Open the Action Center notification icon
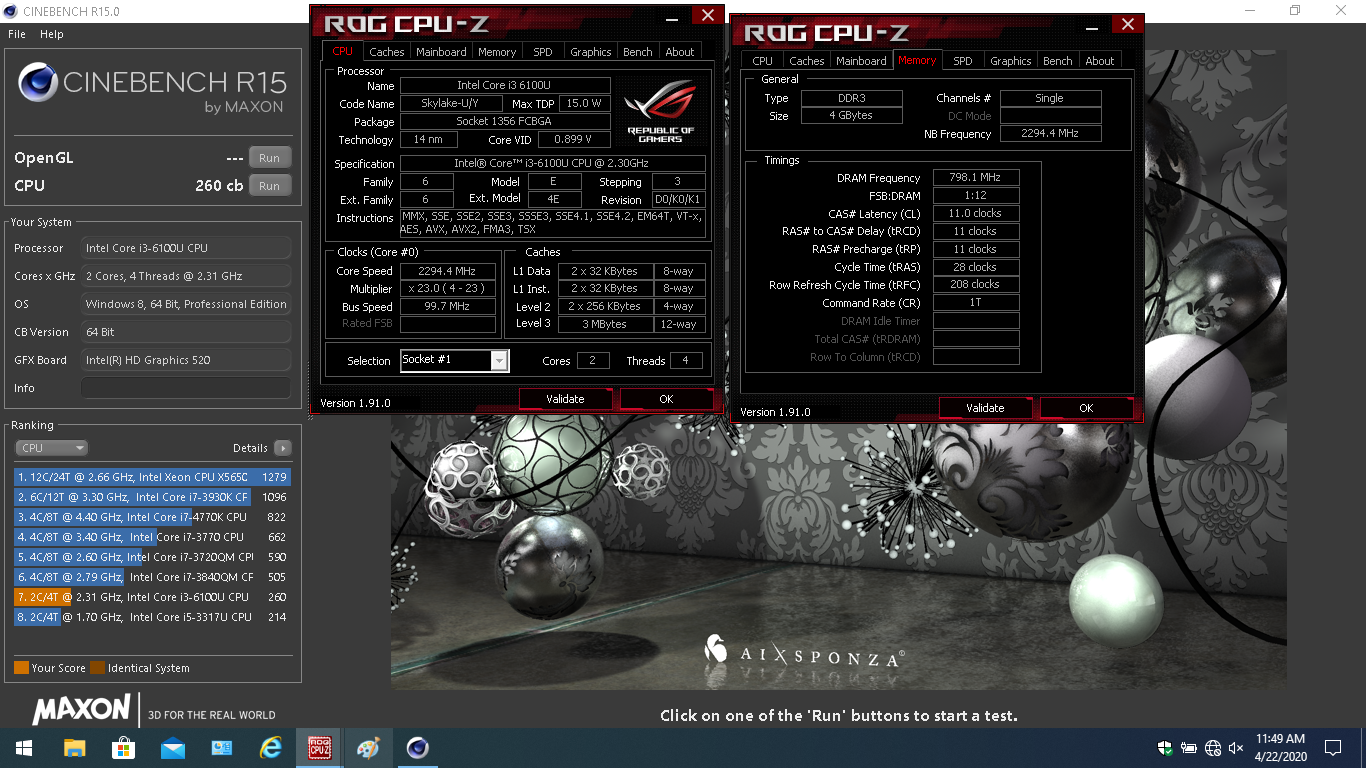Image resolution: width=1366 pixels, height=768 pixels. point(1333,748)
